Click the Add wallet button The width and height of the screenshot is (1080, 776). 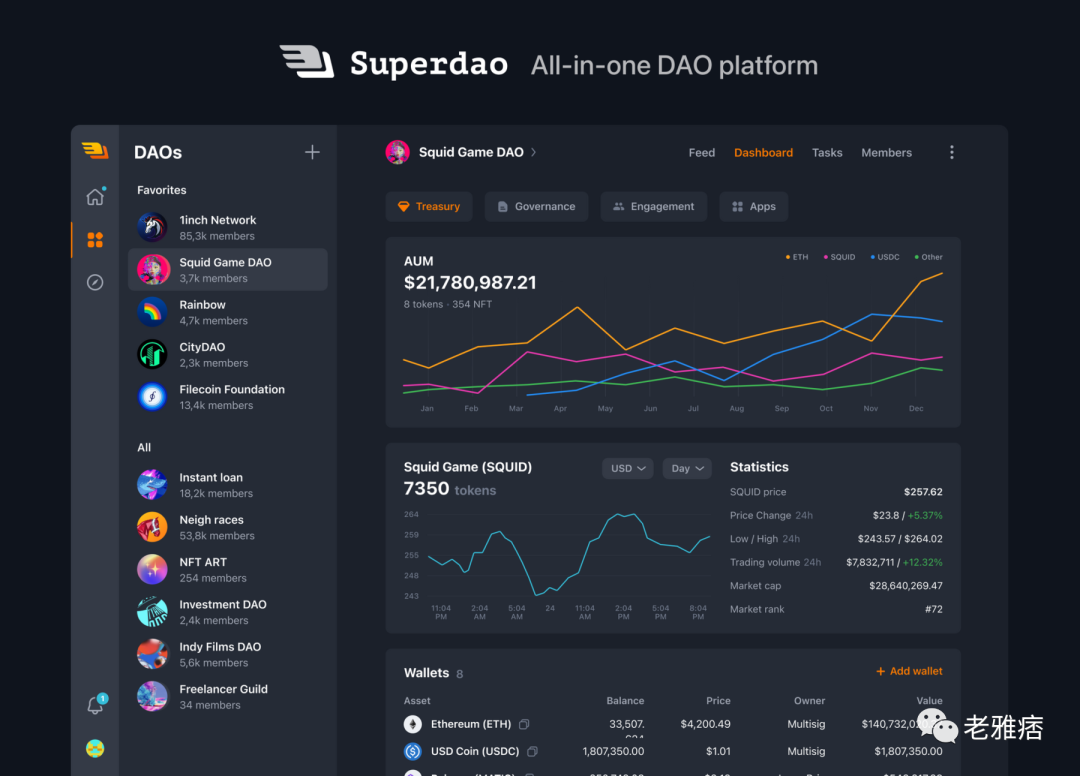pyautogui.click(x=909, y=672)
